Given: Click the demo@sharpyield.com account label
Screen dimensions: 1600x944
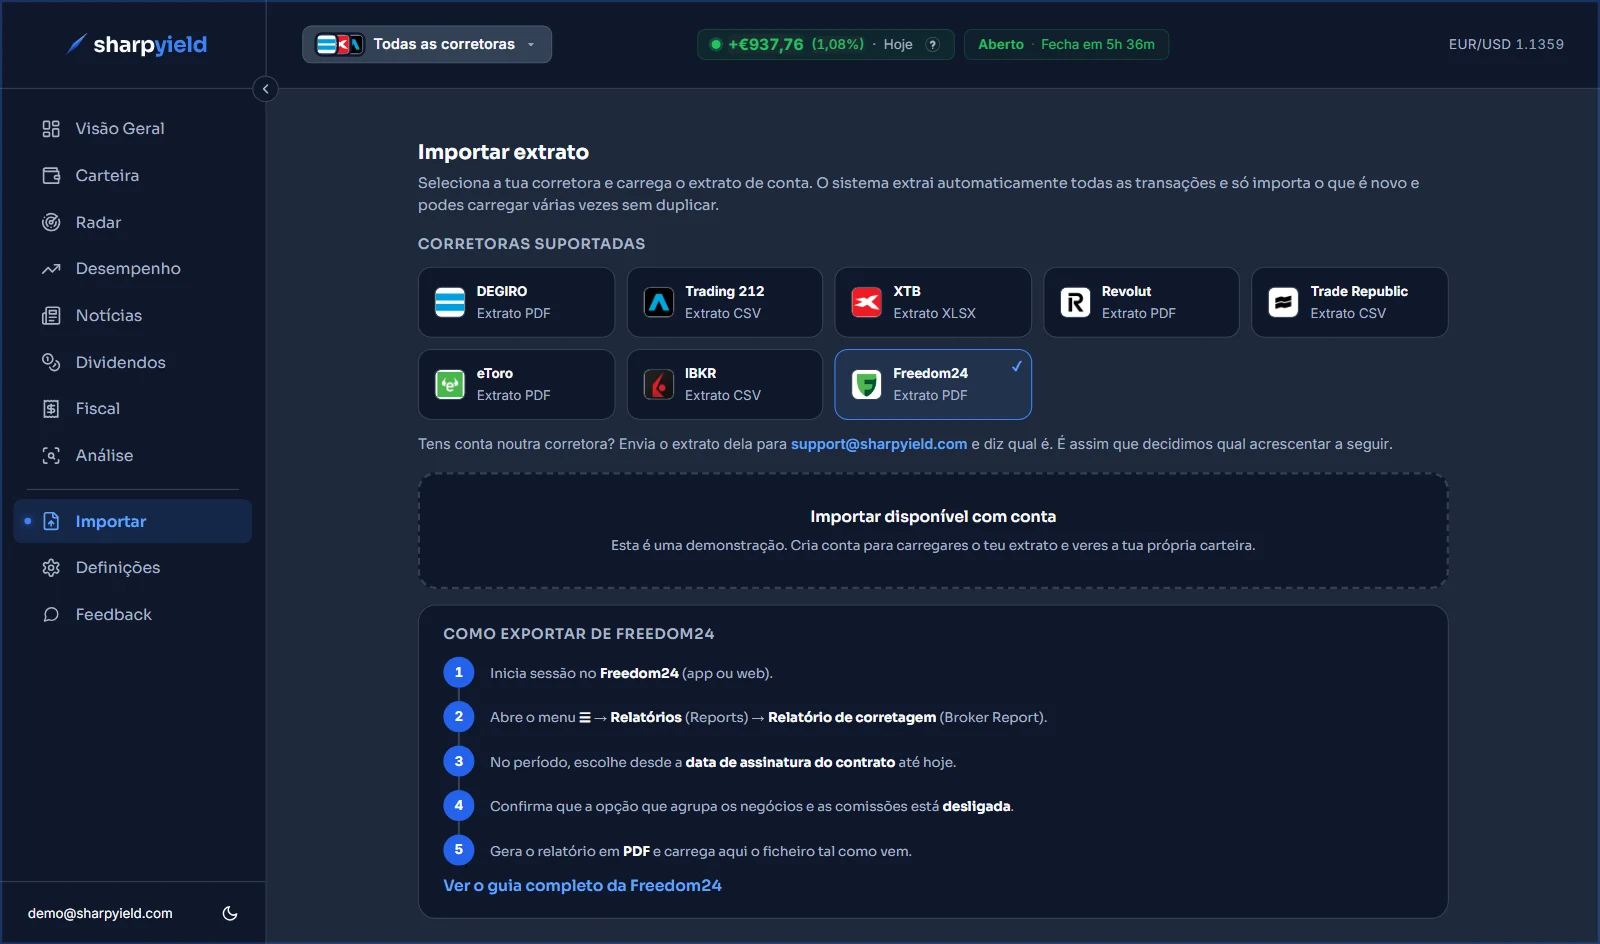Looking at the screenshot, I should click(100, 913).
